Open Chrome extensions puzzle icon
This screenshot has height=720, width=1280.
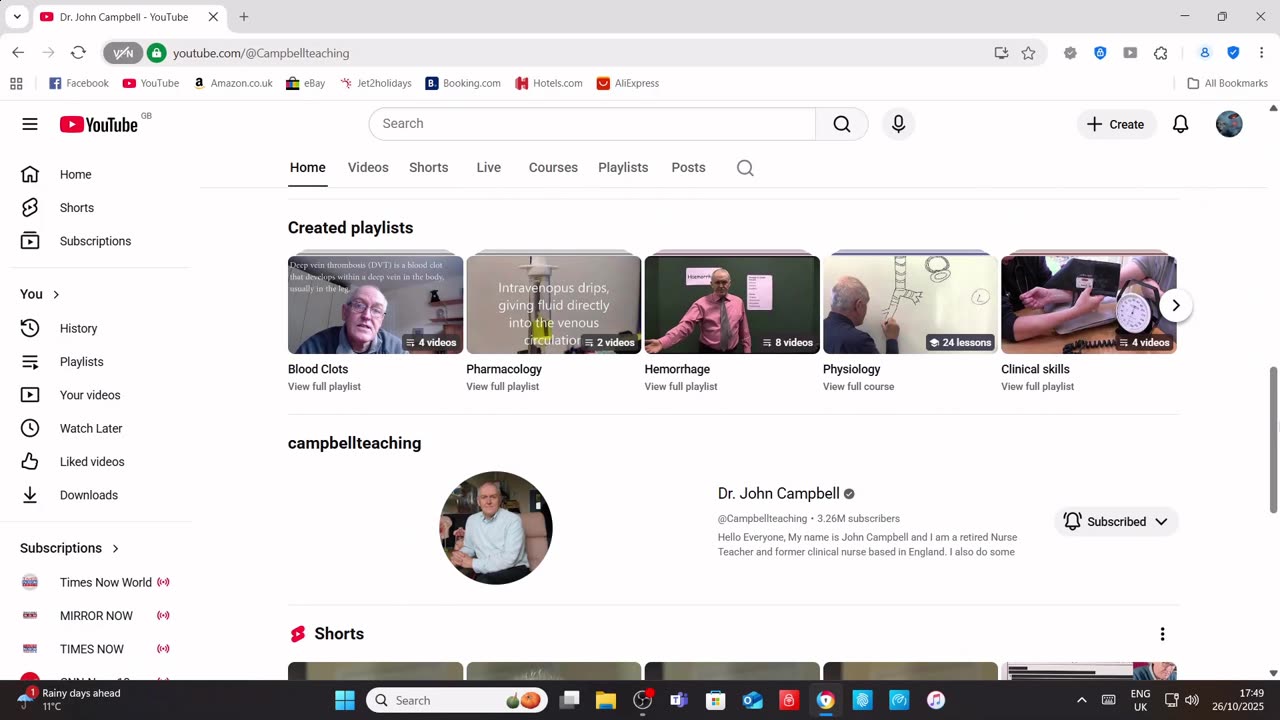click(1161, 53)
